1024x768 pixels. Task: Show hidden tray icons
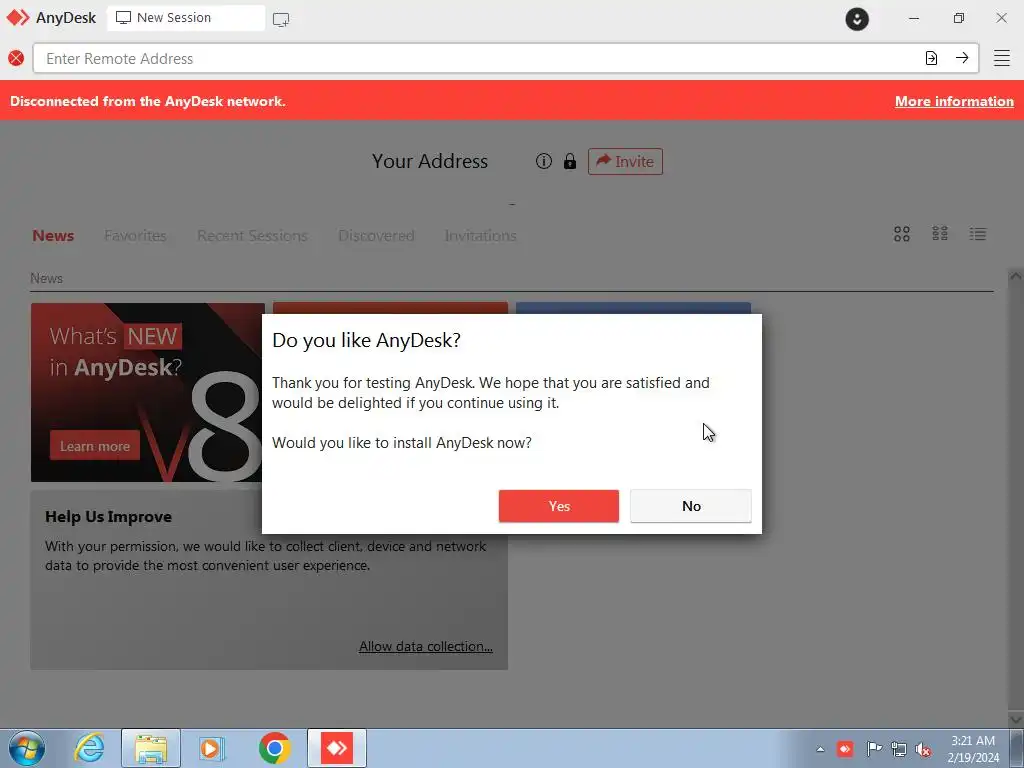(x=820, y=749)
